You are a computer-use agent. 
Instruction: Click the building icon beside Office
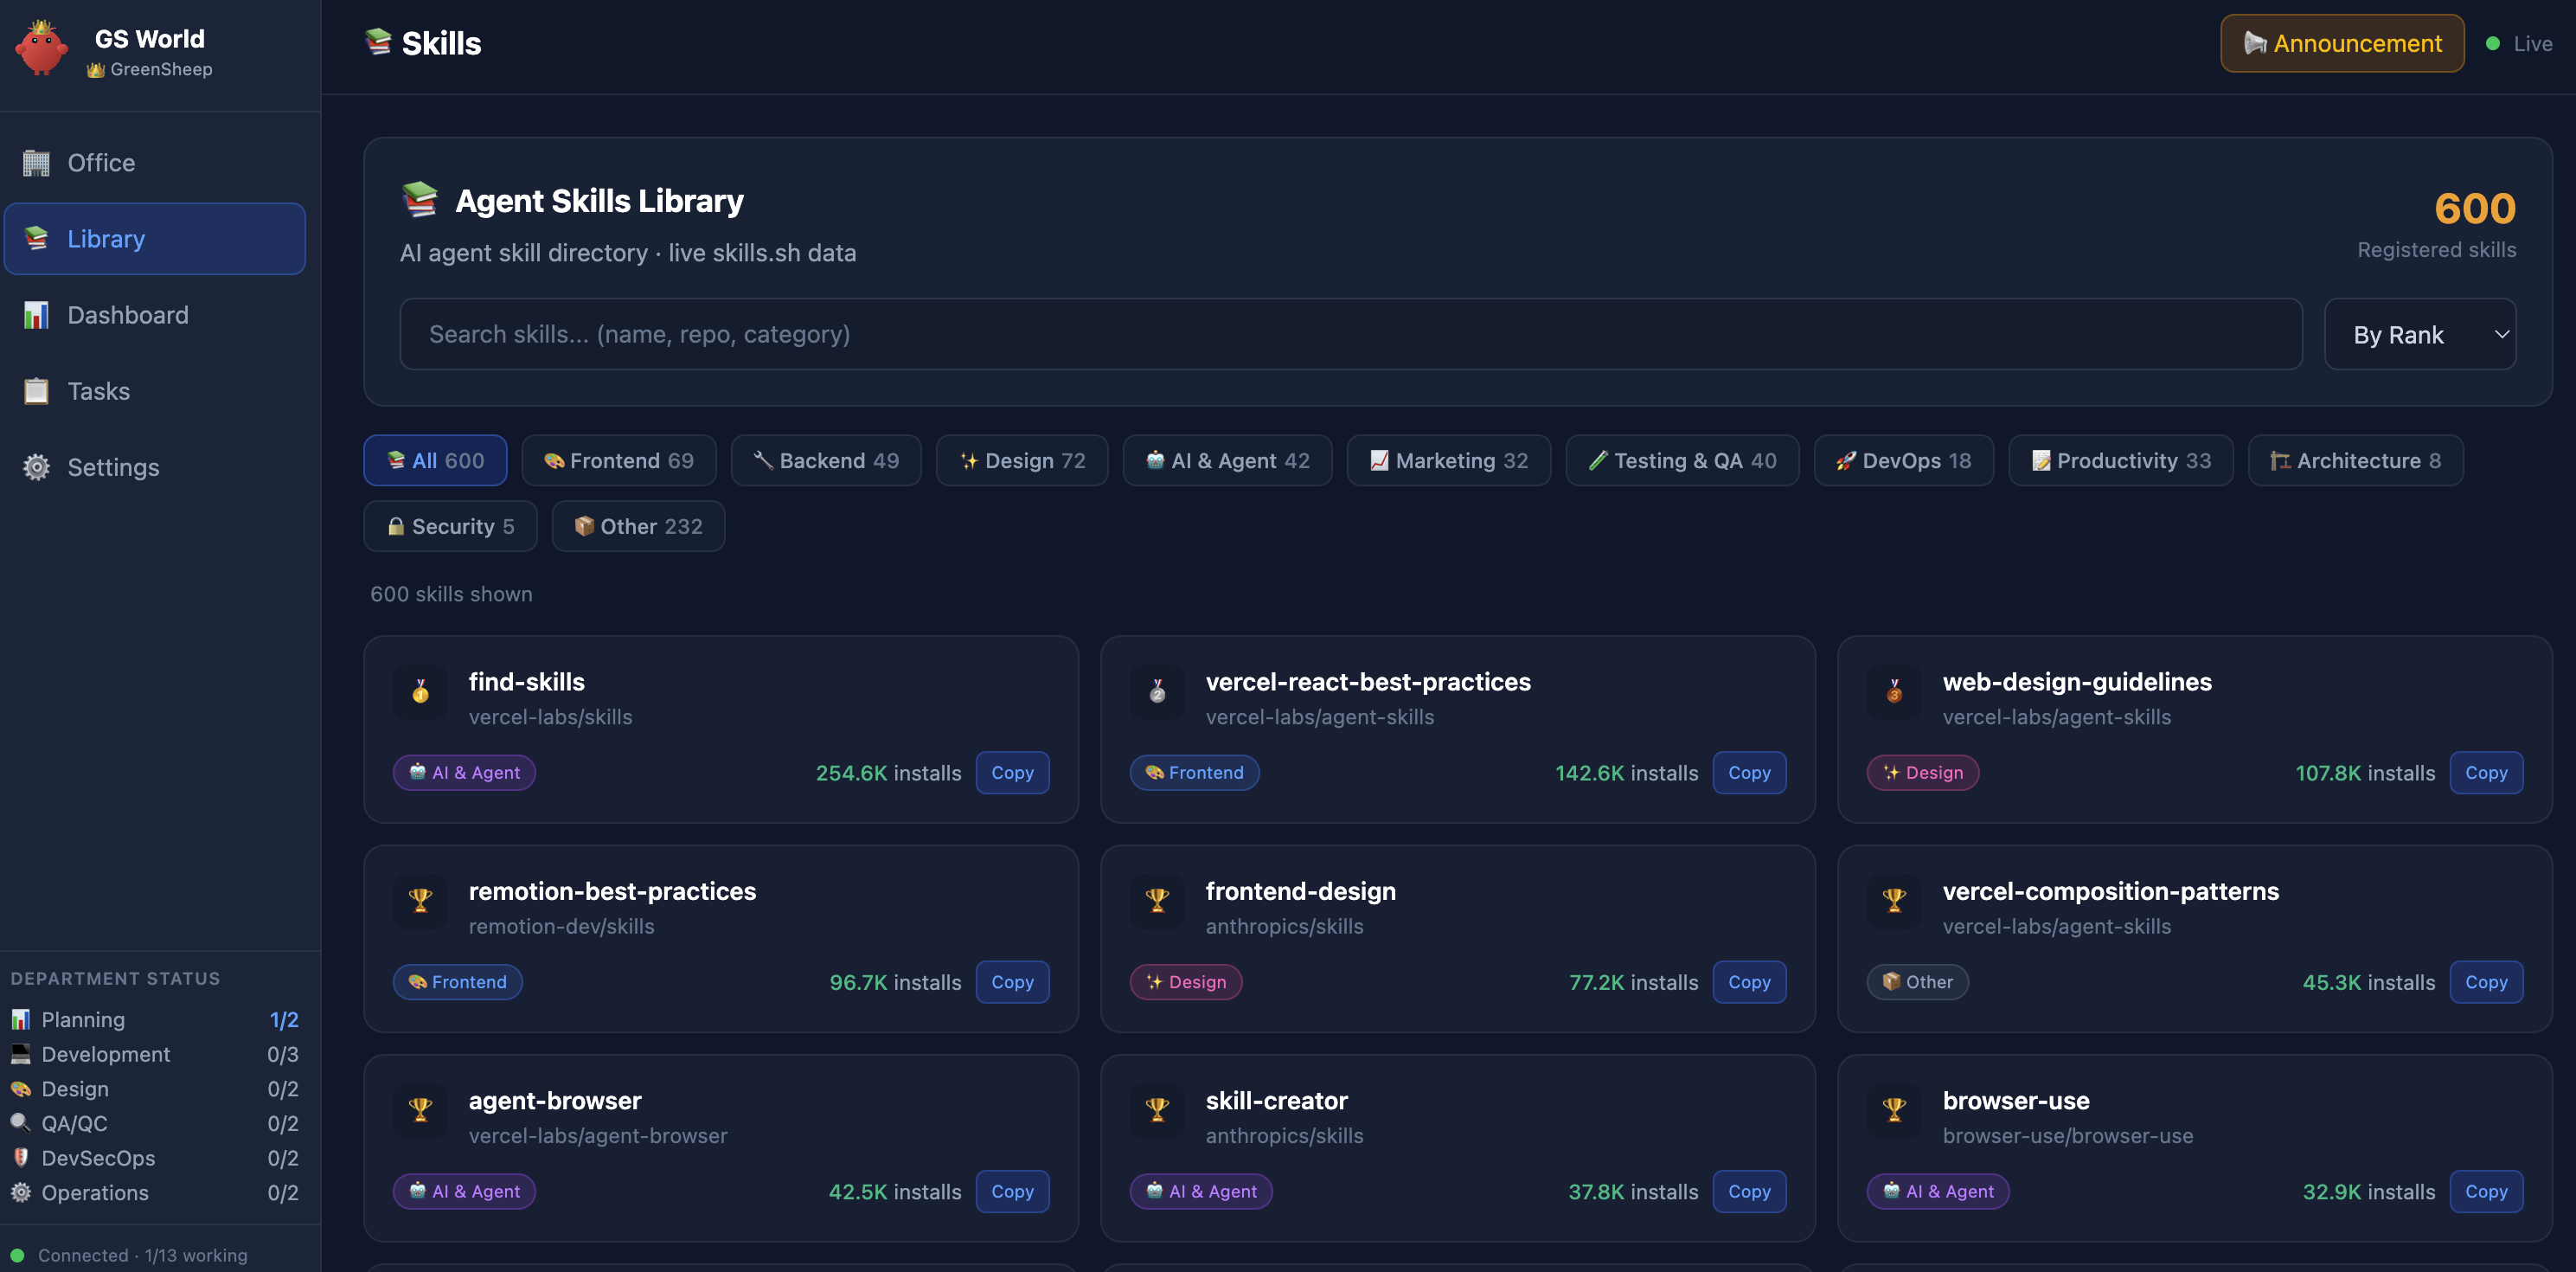36,163
